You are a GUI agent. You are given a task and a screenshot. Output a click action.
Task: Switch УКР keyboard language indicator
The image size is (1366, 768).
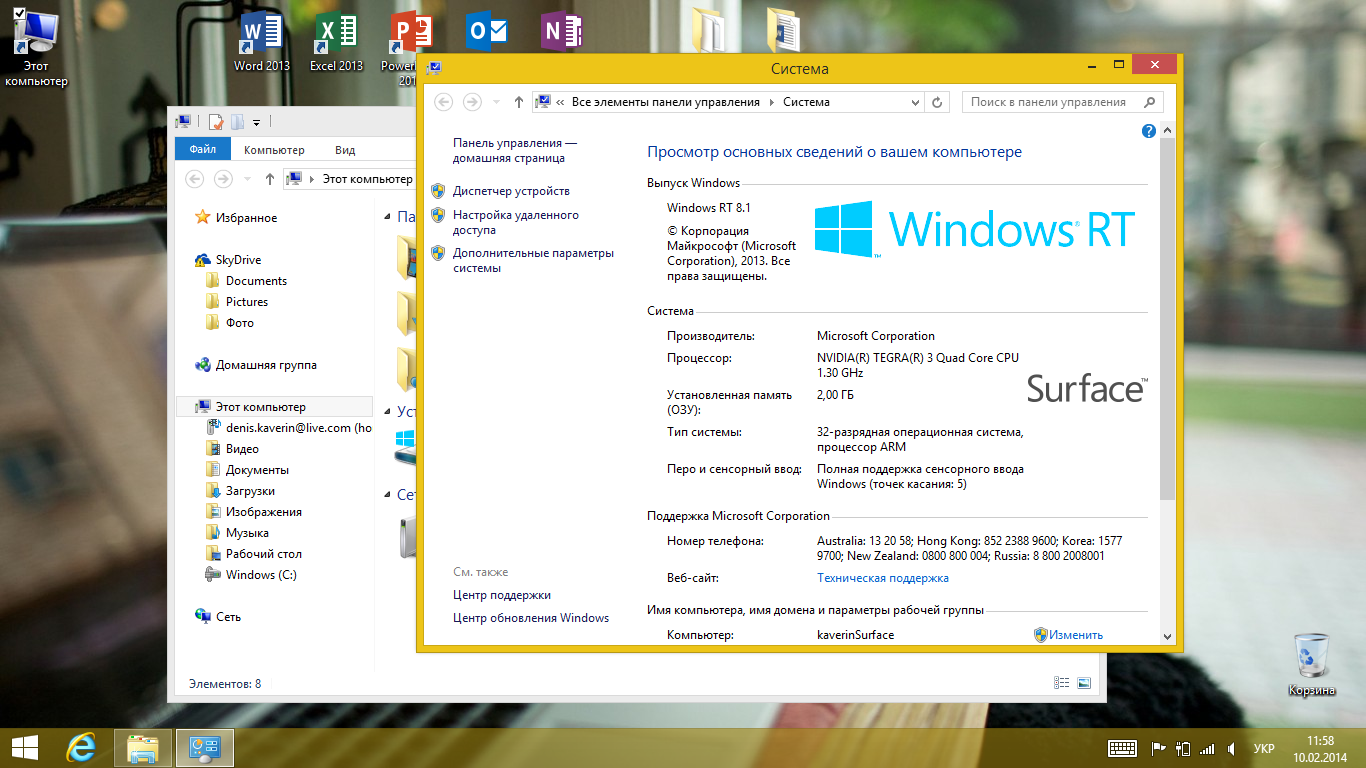coord(1264,748)
